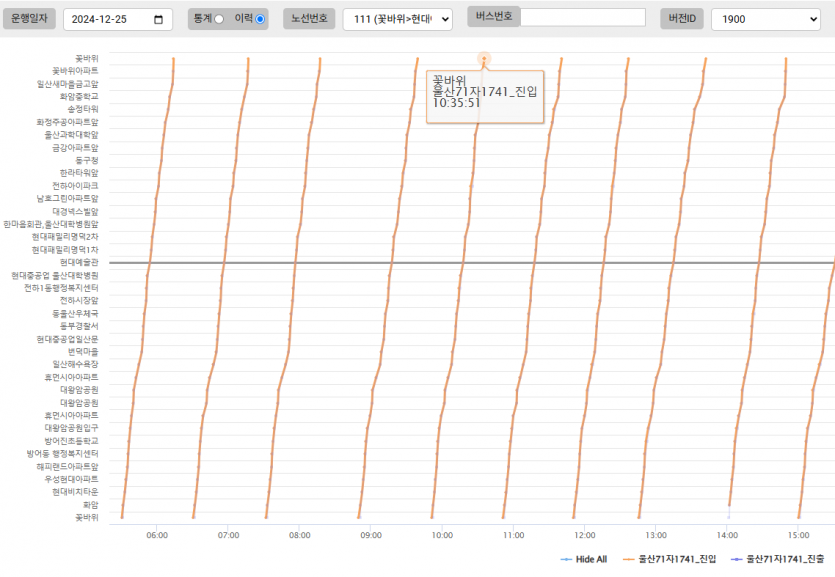835x577 pixels.
Task: Open the calendar picker icon in date field
Action: 159,19
